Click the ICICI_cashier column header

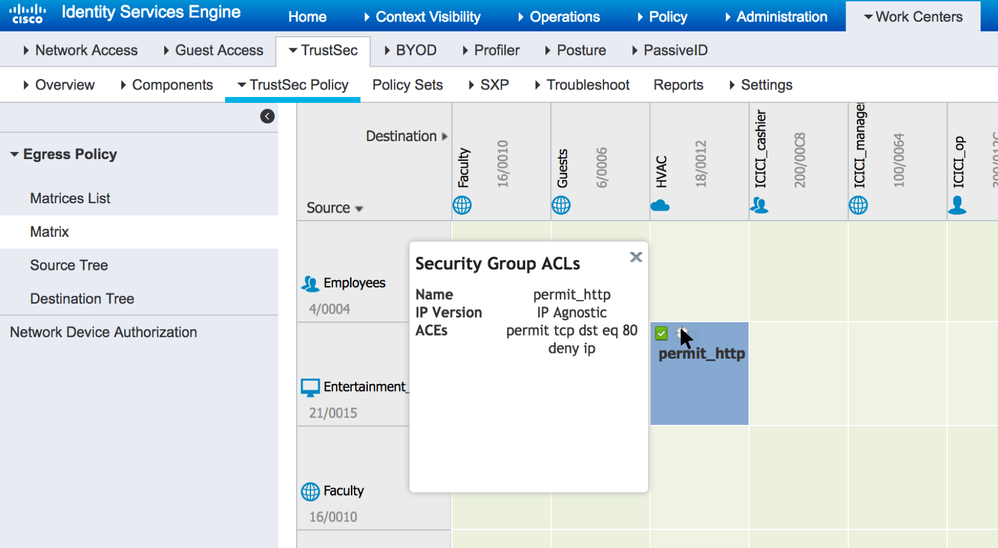761,149
